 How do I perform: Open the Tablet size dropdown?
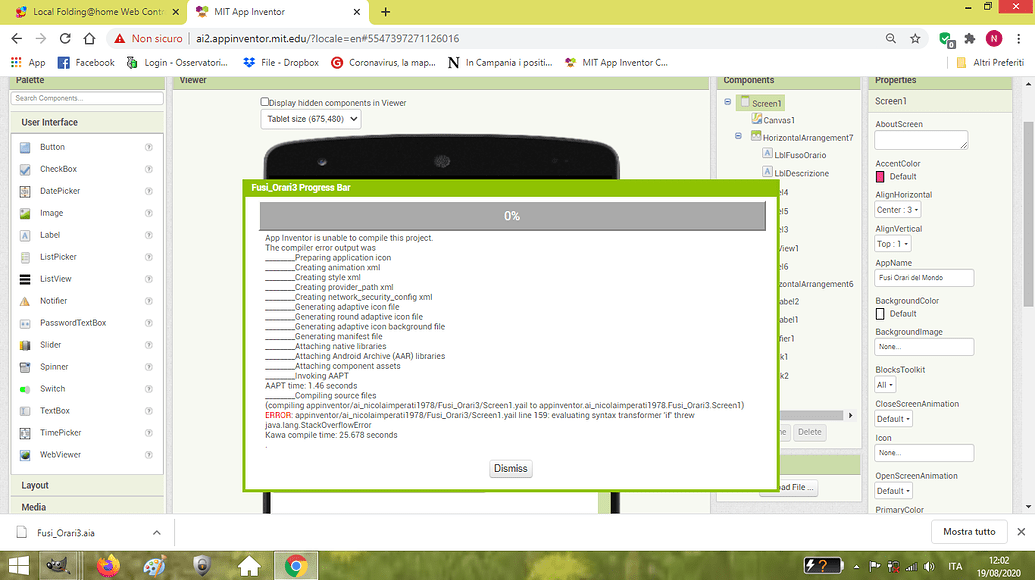[x=310, y=119]
